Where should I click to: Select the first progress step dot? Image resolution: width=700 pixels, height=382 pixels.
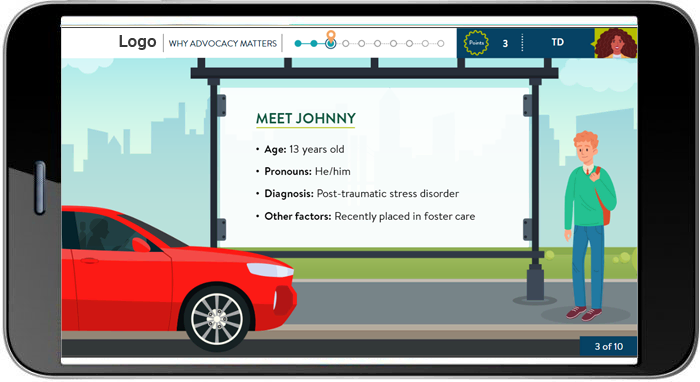tap(298, 43)
